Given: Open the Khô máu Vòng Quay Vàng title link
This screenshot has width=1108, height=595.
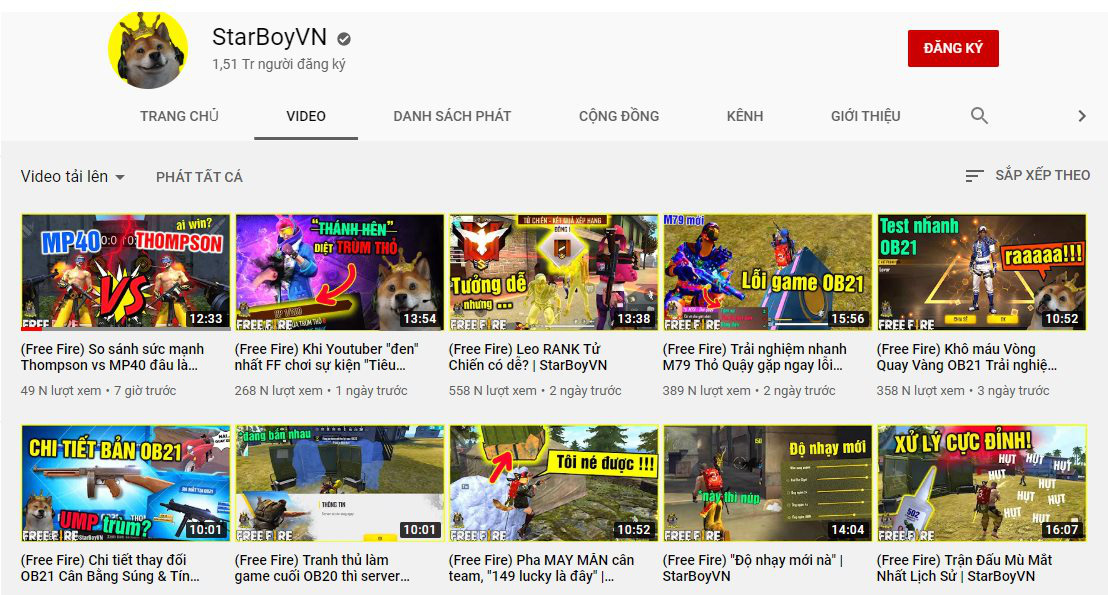Looking at the screenshot, I should (x=966, y=357).
